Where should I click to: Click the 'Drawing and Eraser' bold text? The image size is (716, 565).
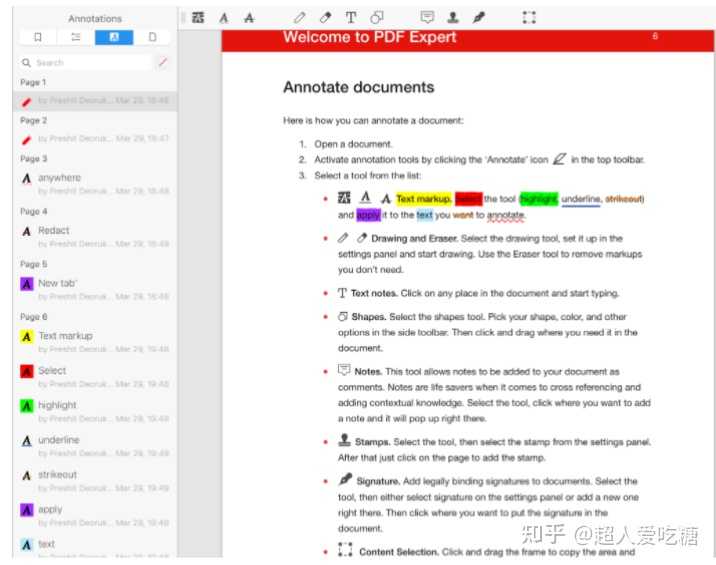414,238
